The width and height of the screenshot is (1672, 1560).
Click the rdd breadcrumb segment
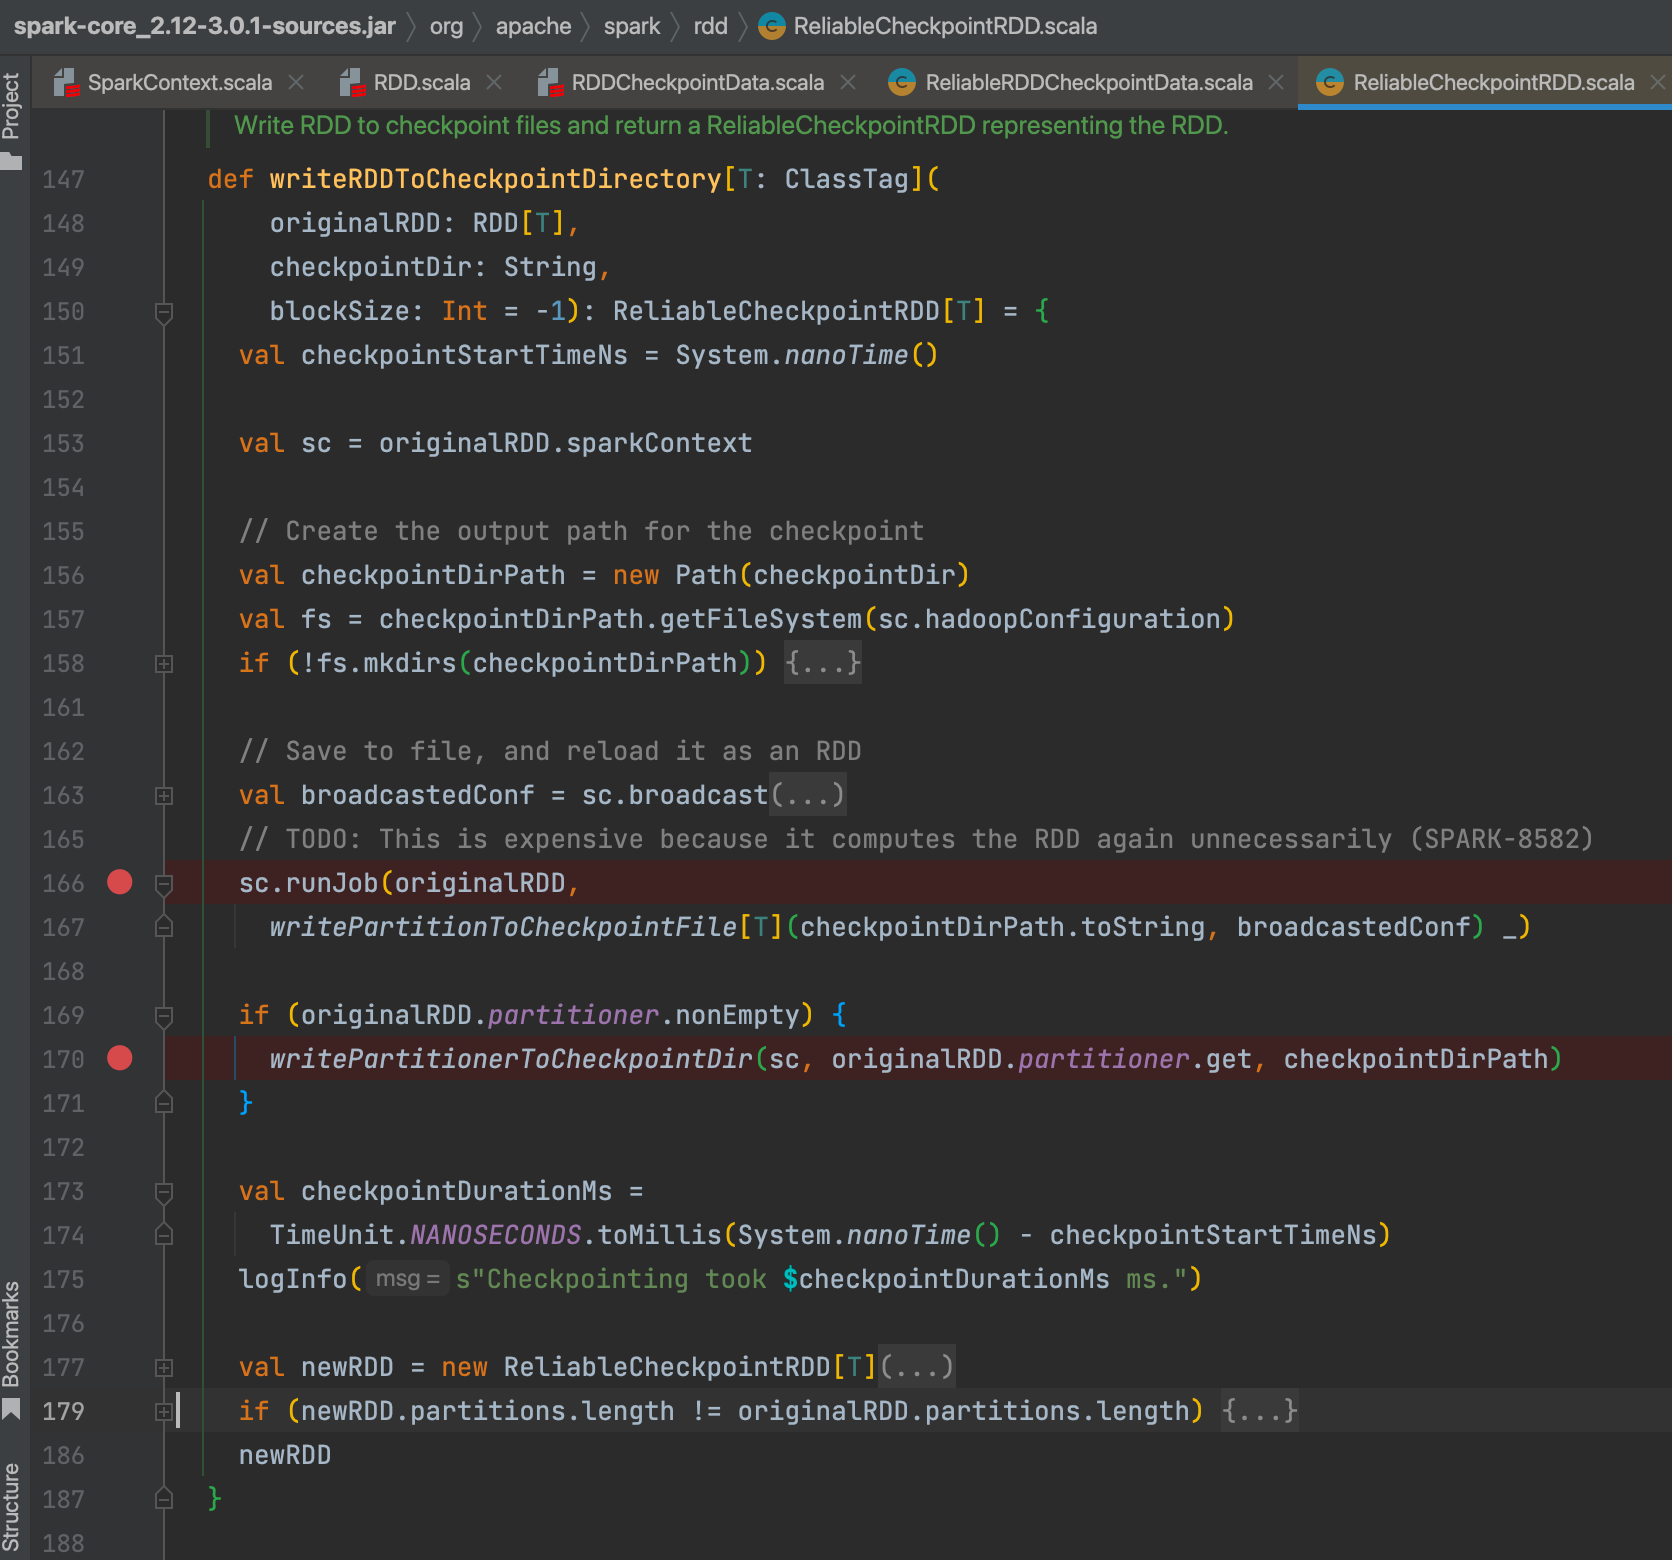[x=710, y=26]
